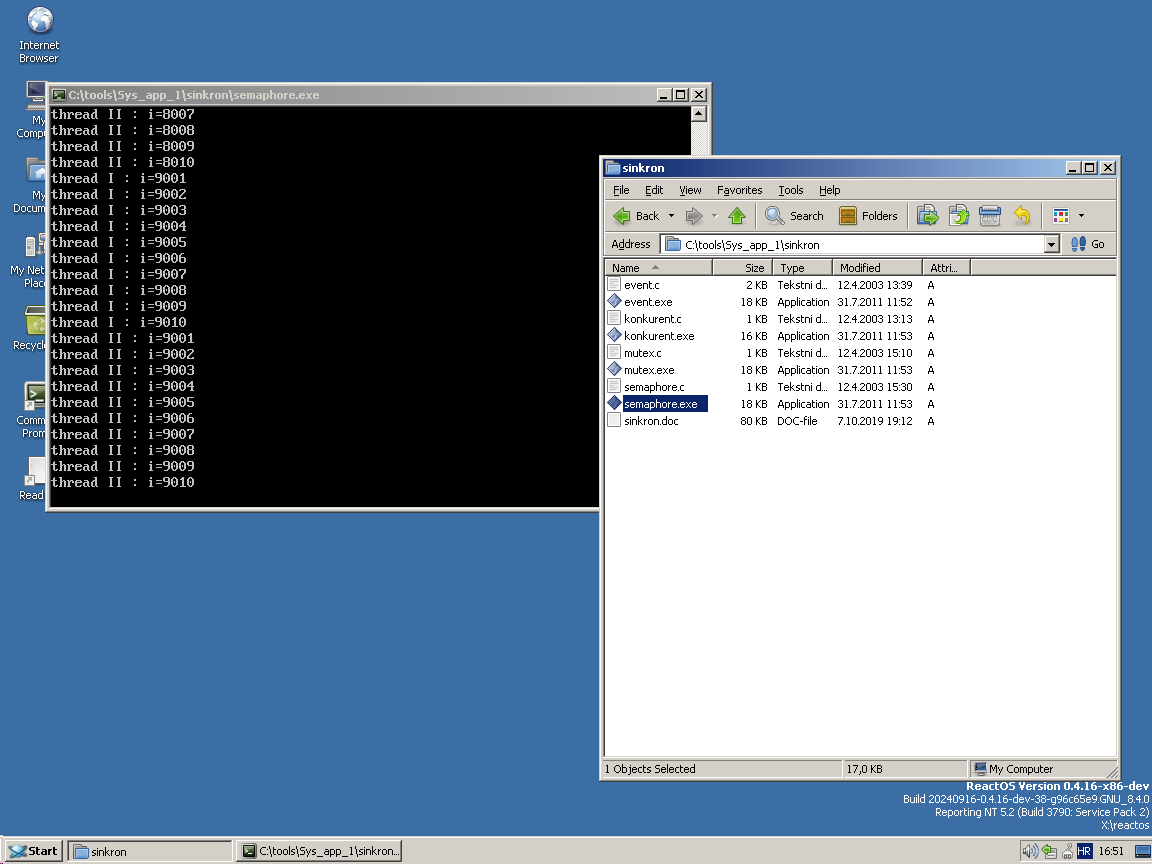Click the date 7.10.2019 19:12

point(875,421)
